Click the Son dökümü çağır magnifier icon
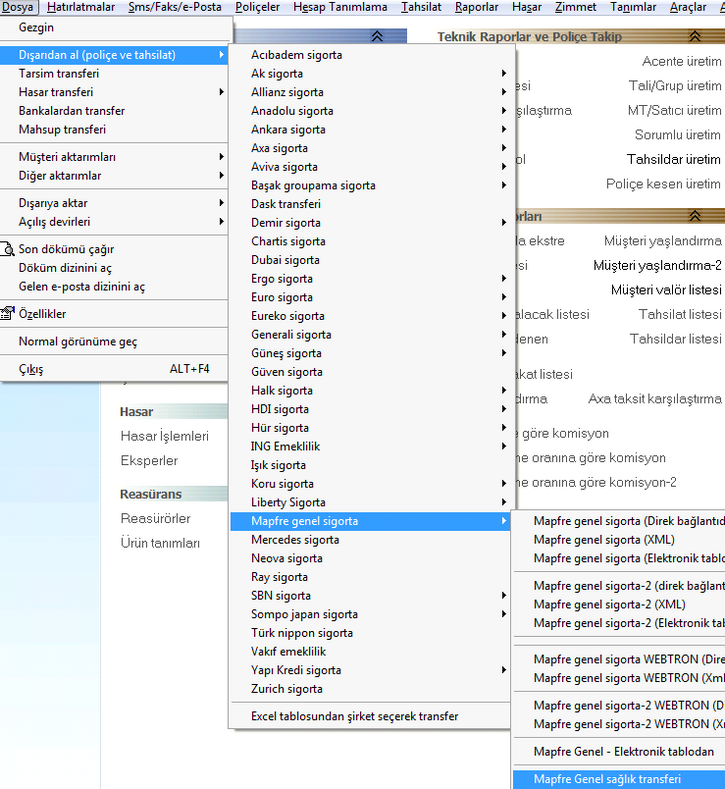The width and height of the screenshot is (725, 789). 8,250
